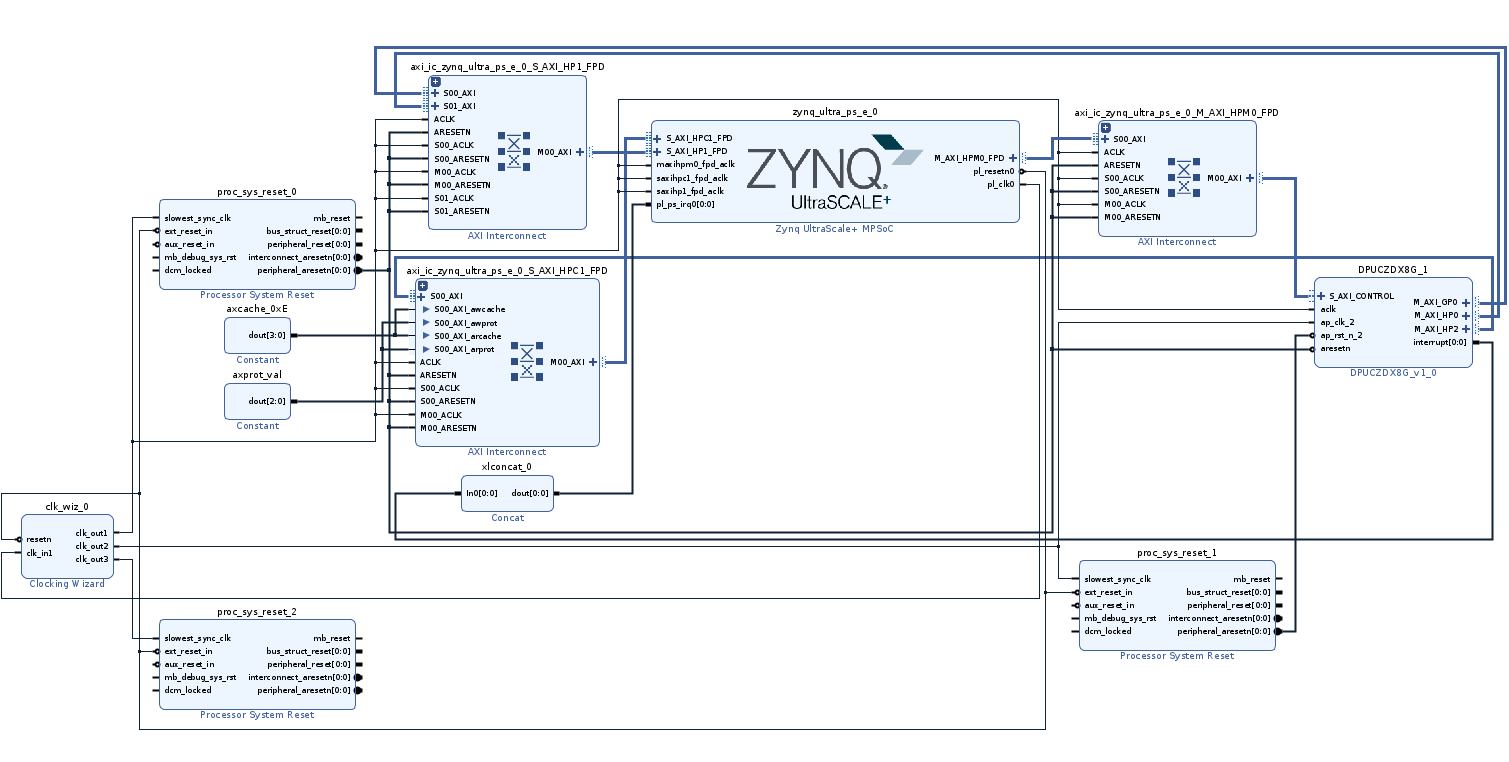1509x762 pixels.
Task: Select peripheral_aresetn[0:0] on proc_sys_reset_0
Action: point(304,270)
